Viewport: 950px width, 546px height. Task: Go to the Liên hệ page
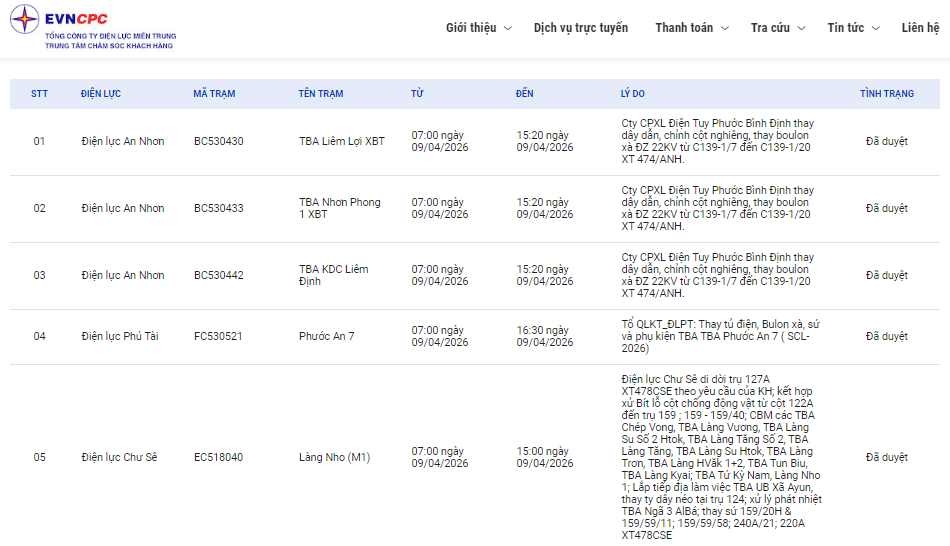(x=919, y=28)
